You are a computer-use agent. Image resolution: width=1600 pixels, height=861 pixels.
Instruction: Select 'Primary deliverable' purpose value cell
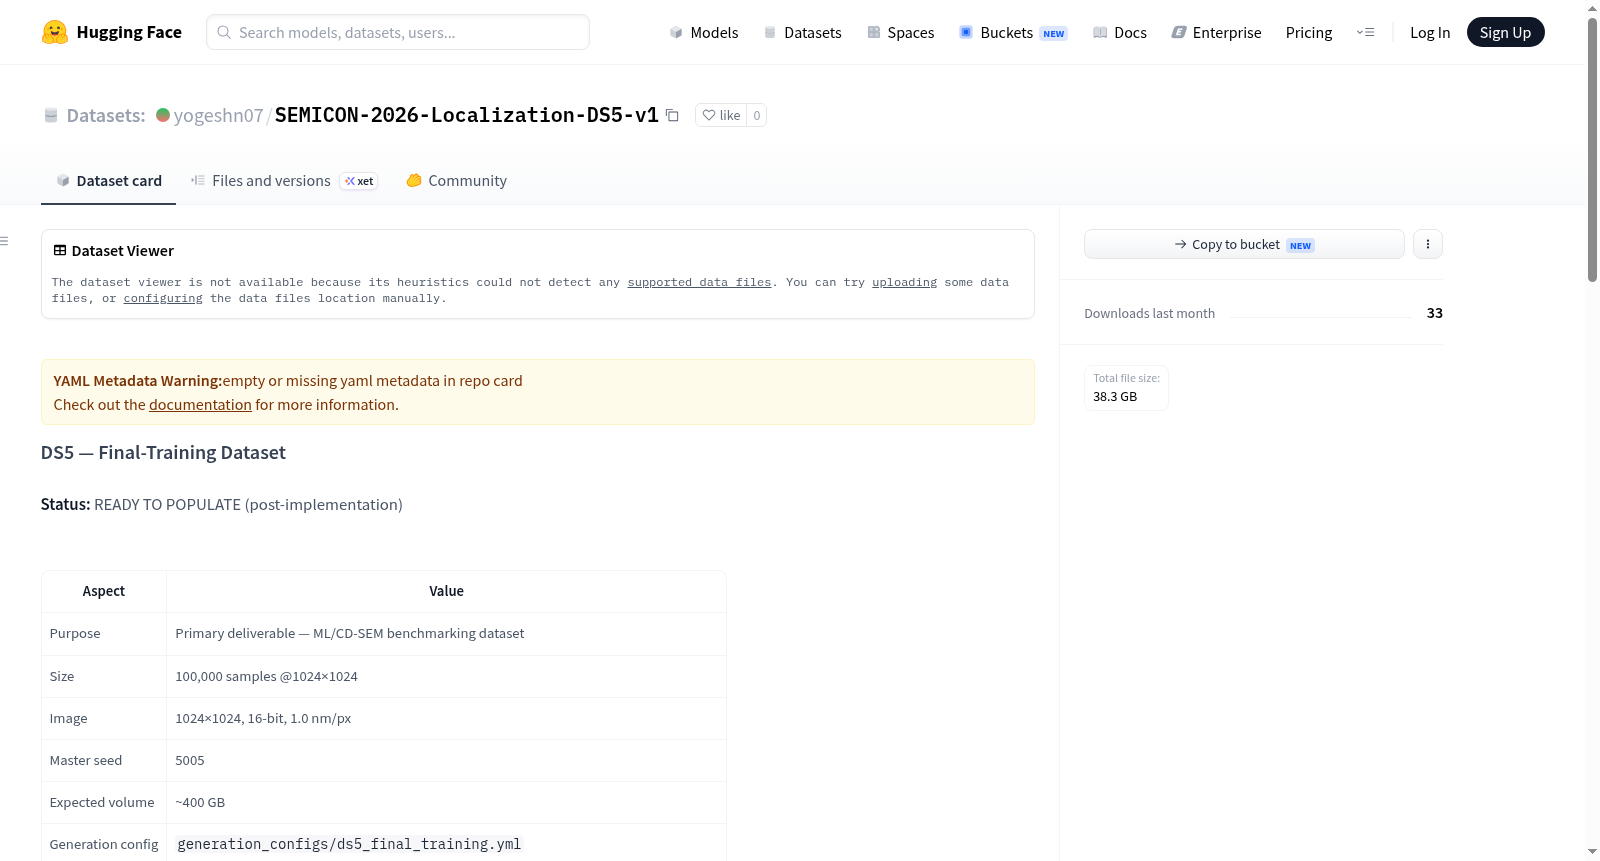(446, 634)
